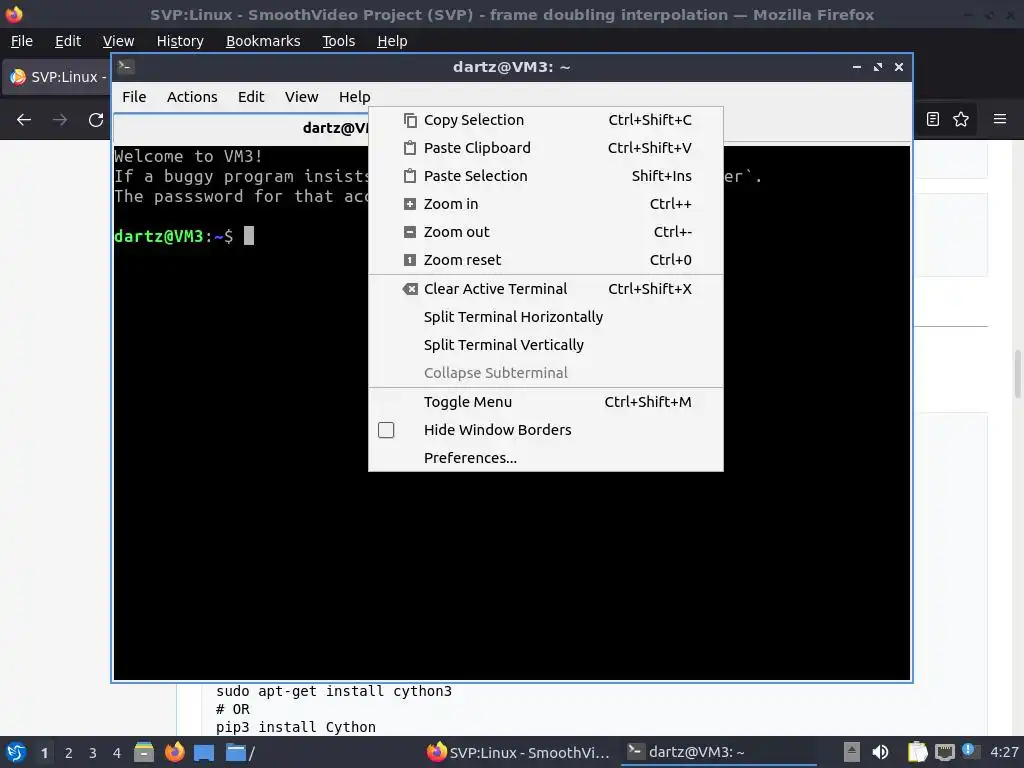Select the SVP:Linux browser tab
The width and height of the screenshot is (1024, 768).
[57, 77]
